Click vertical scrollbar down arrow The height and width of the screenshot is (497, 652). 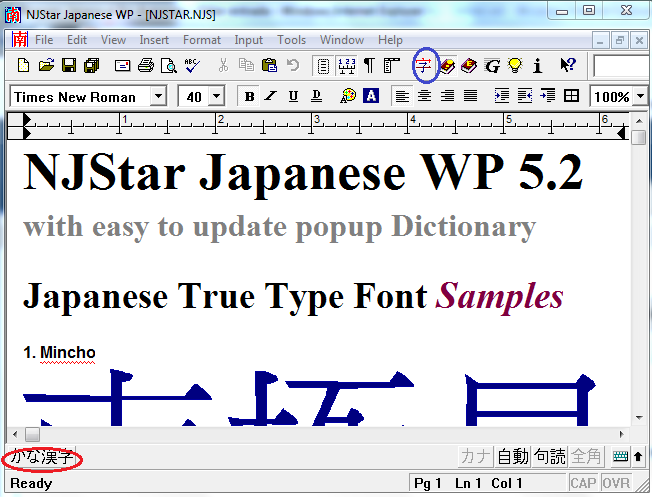click(639, 418)
